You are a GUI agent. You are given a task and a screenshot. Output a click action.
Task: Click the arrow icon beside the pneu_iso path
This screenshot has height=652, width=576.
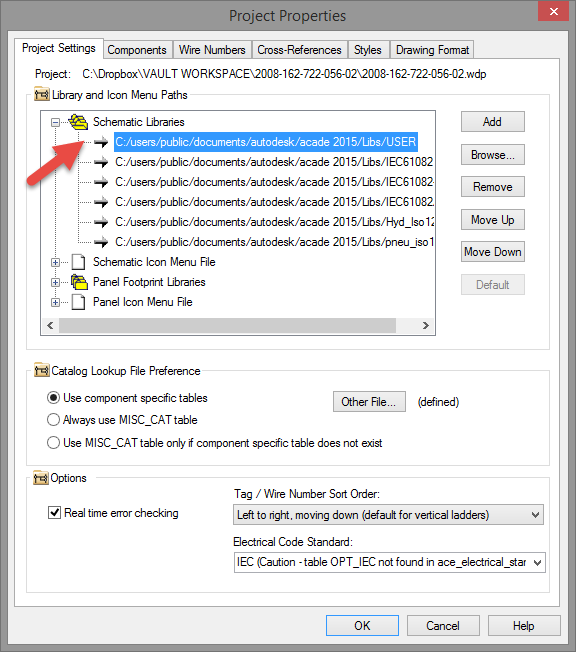(x=101, y=242)
